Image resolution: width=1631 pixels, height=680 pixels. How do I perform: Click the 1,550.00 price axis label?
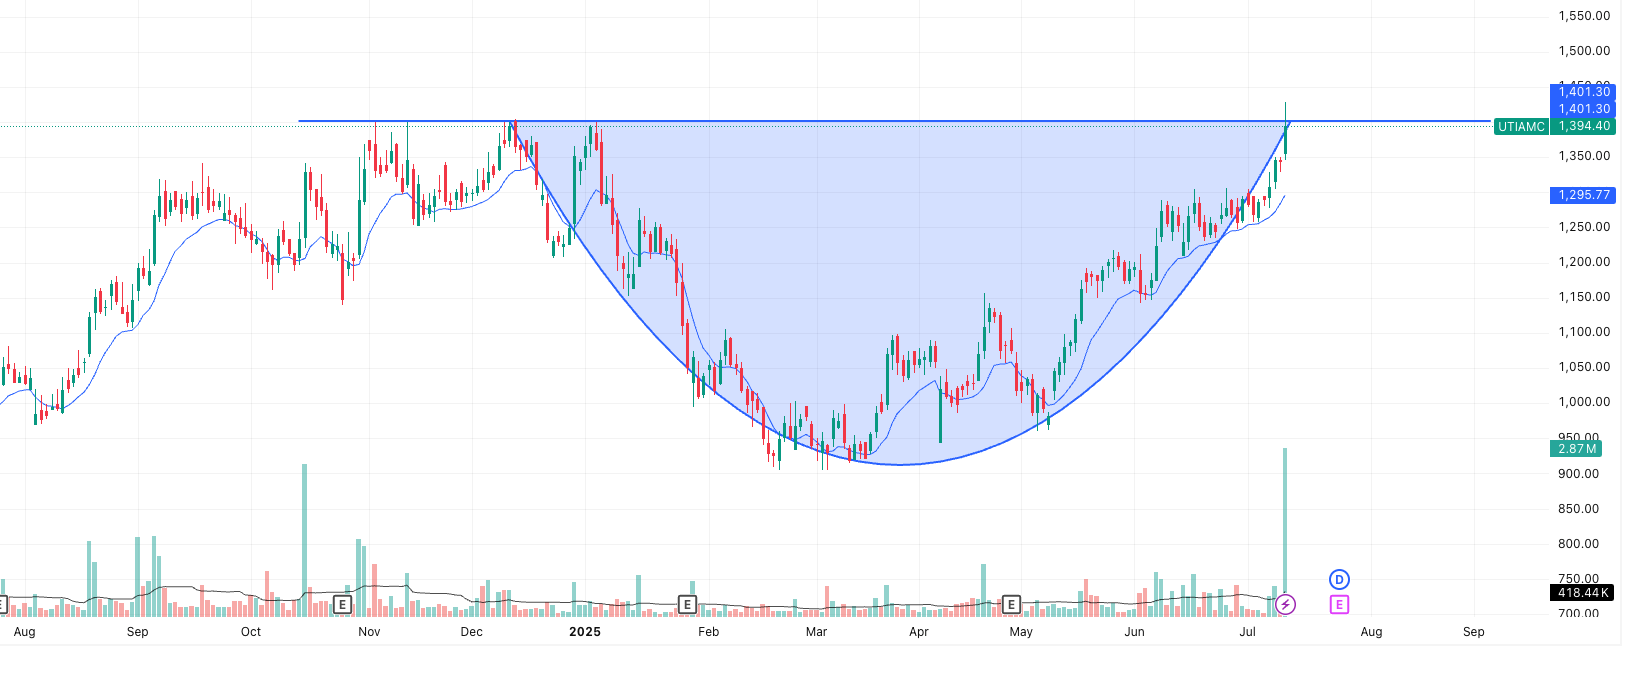1584,16
